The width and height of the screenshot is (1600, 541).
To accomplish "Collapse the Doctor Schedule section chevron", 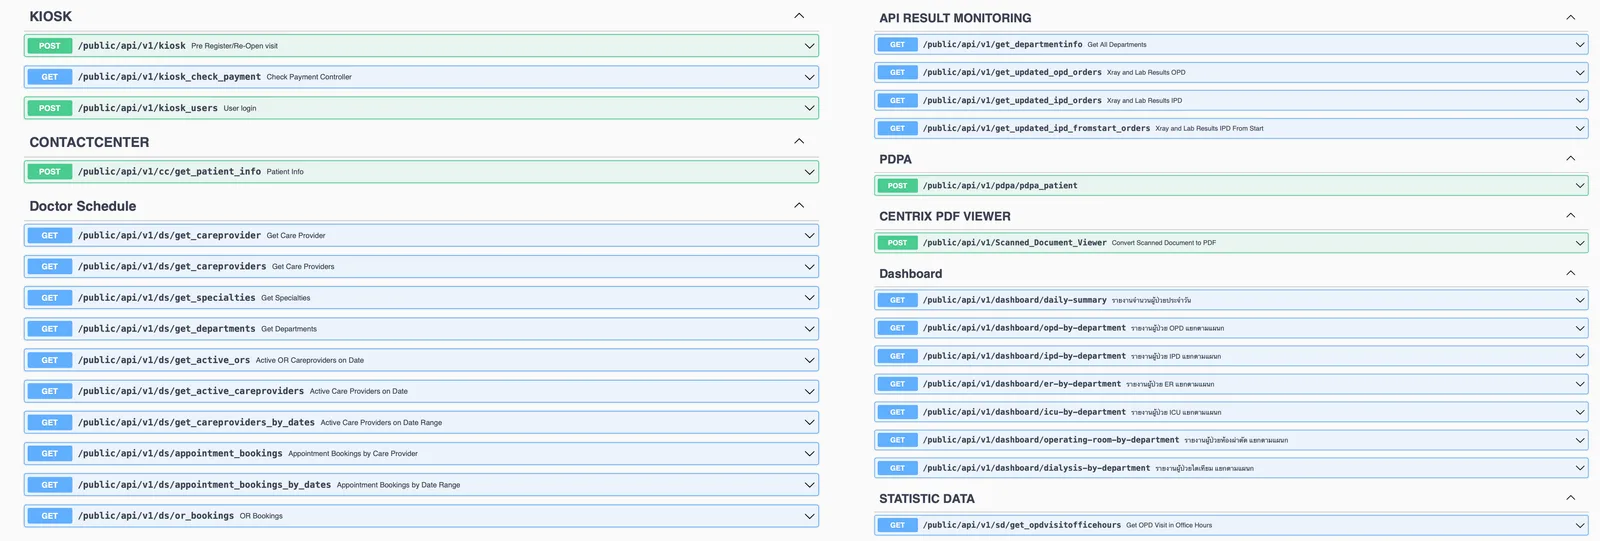I will click(798, 205).
